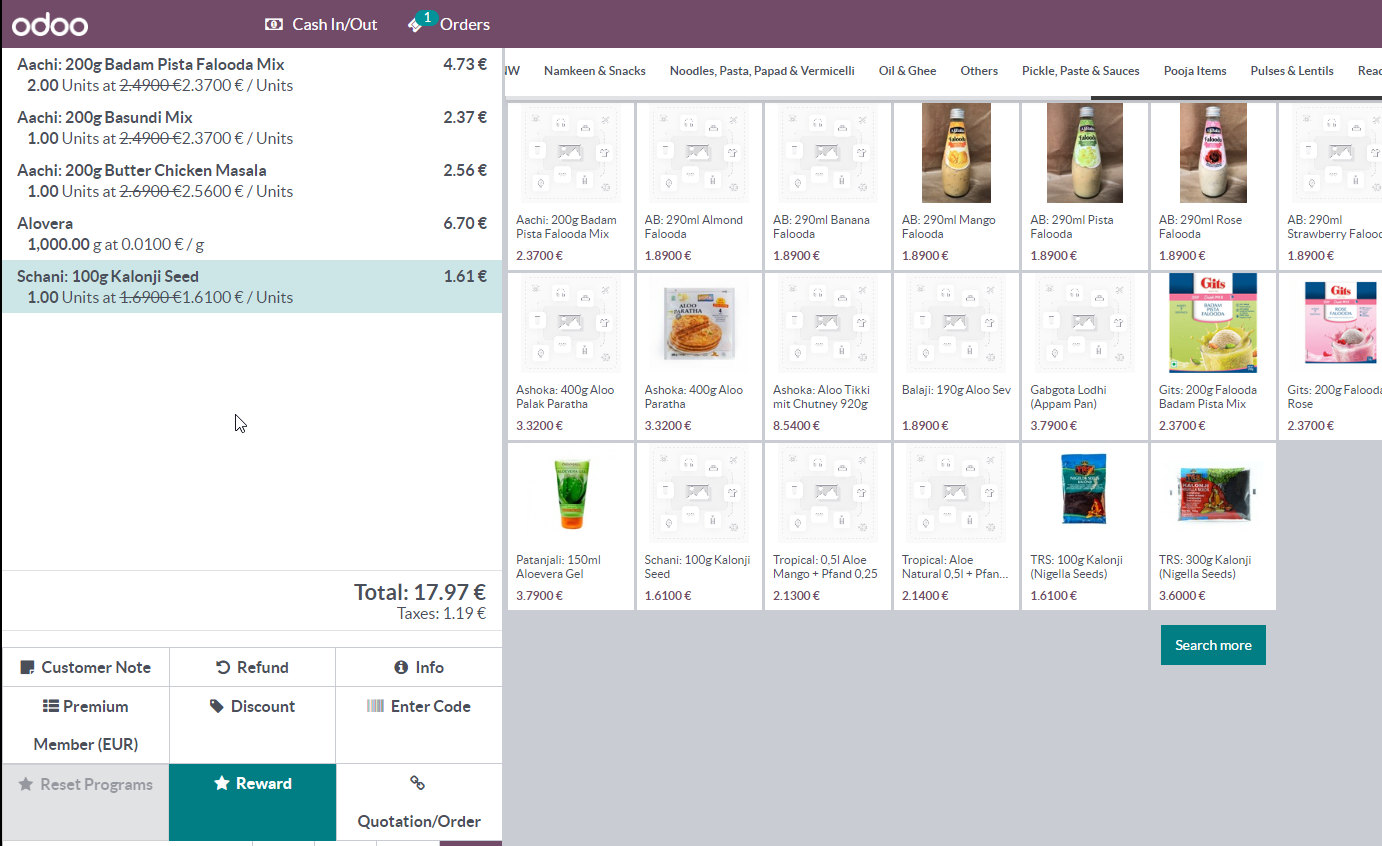The image size is (1382, 846).
Task: Add Gits 200g Falooda Badam Pista Mix
Action: 1213,356
